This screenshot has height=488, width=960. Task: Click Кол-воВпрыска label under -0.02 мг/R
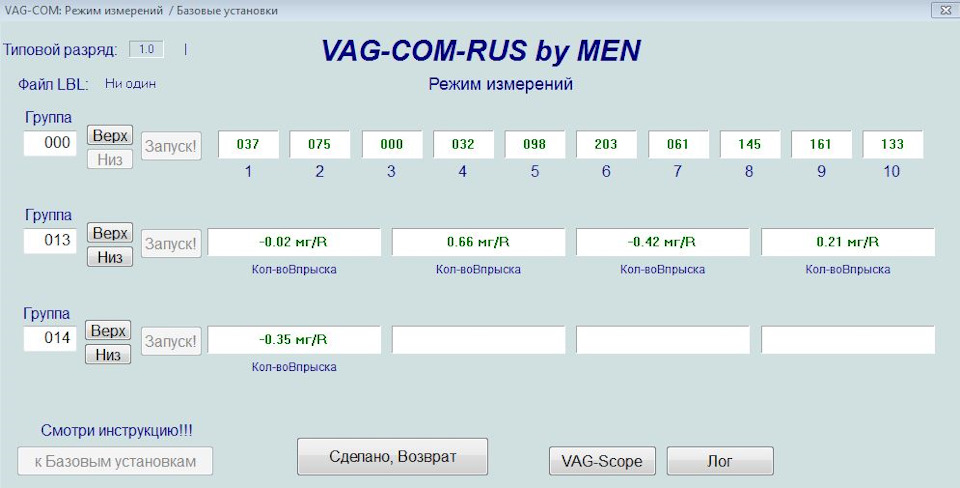(294, 269)
